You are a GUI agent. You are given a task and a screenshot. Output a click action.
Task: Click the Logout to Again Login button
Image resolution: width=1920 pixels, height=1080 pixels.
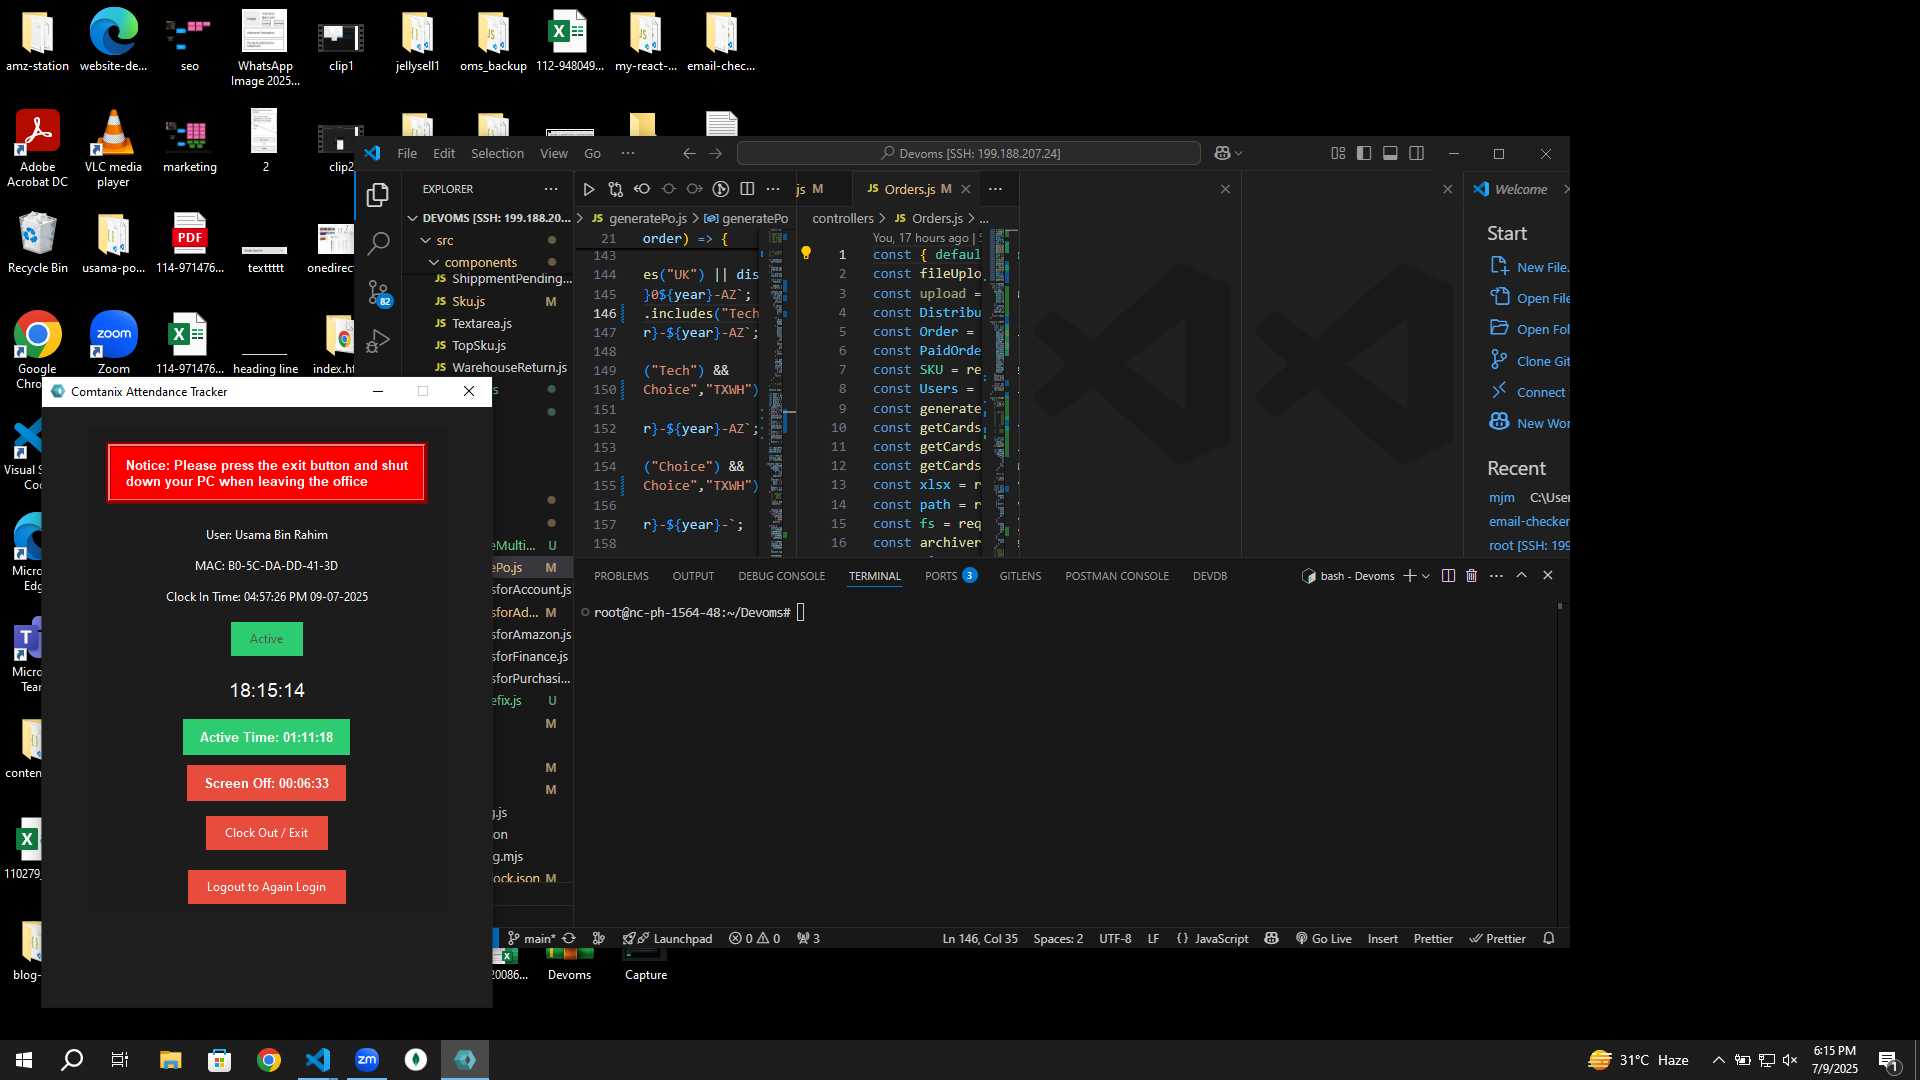267,887
